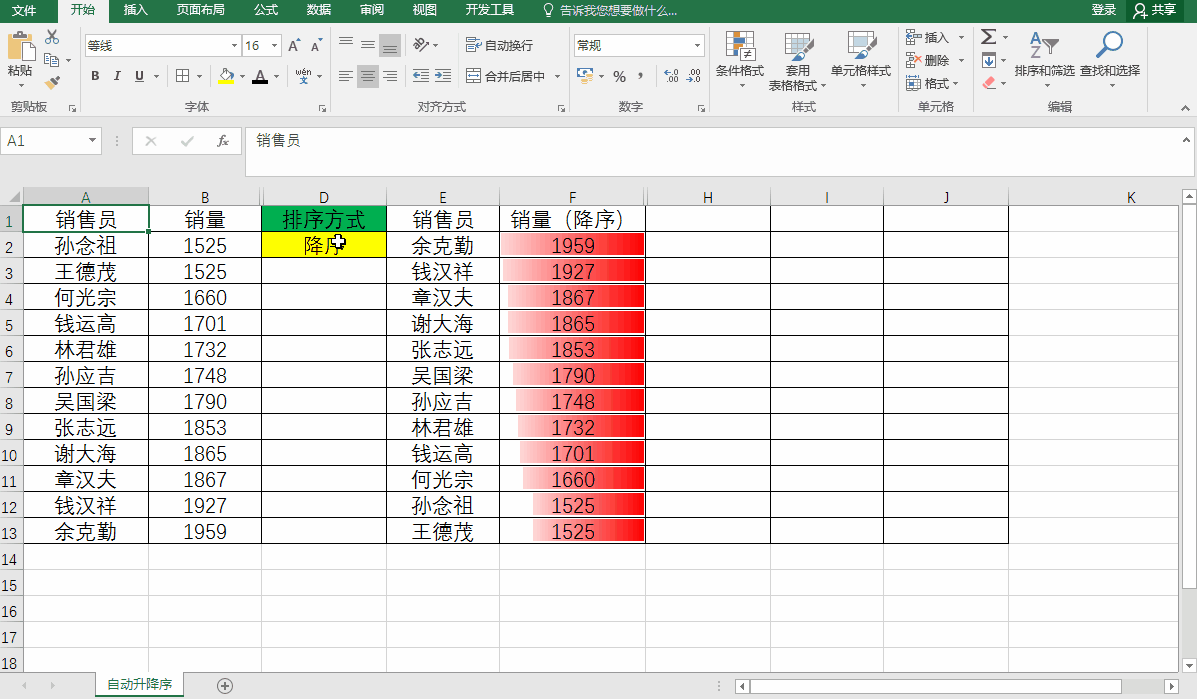
Task: Click the Clear eraser icon
Action: pyautogui.click(x=989, y=83)
